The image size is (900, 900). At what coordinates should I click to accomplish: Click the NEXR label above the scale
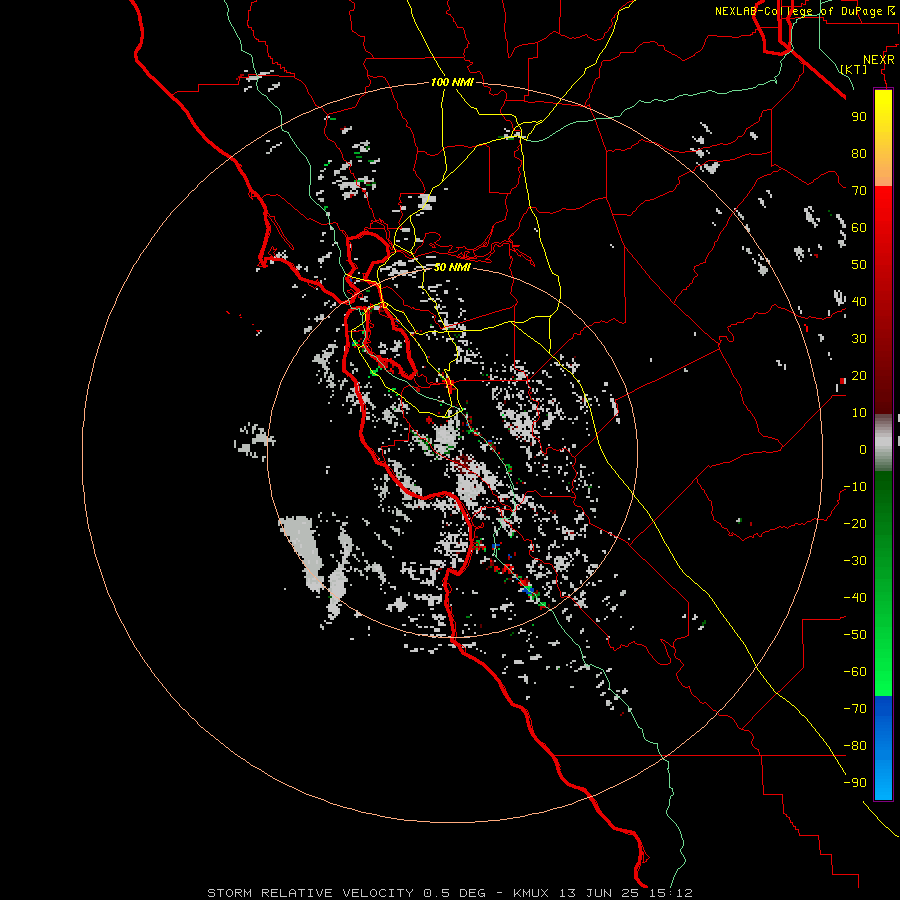(879, 60)
